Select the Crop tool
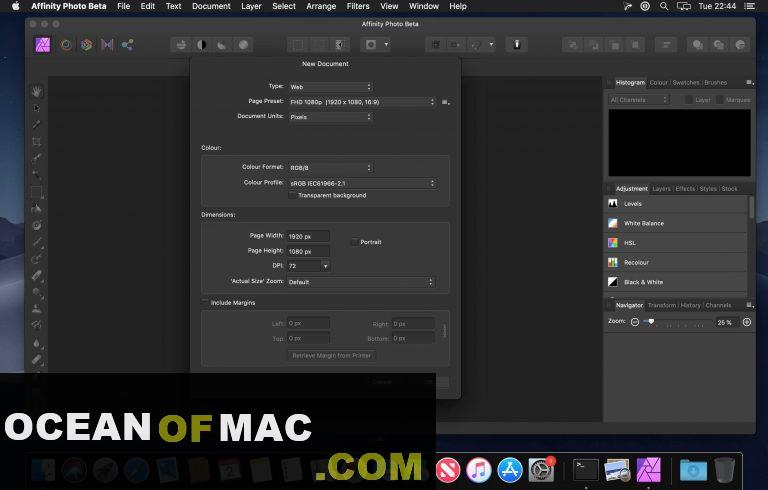This screenshot has height=490, width=768. (37, 142)
